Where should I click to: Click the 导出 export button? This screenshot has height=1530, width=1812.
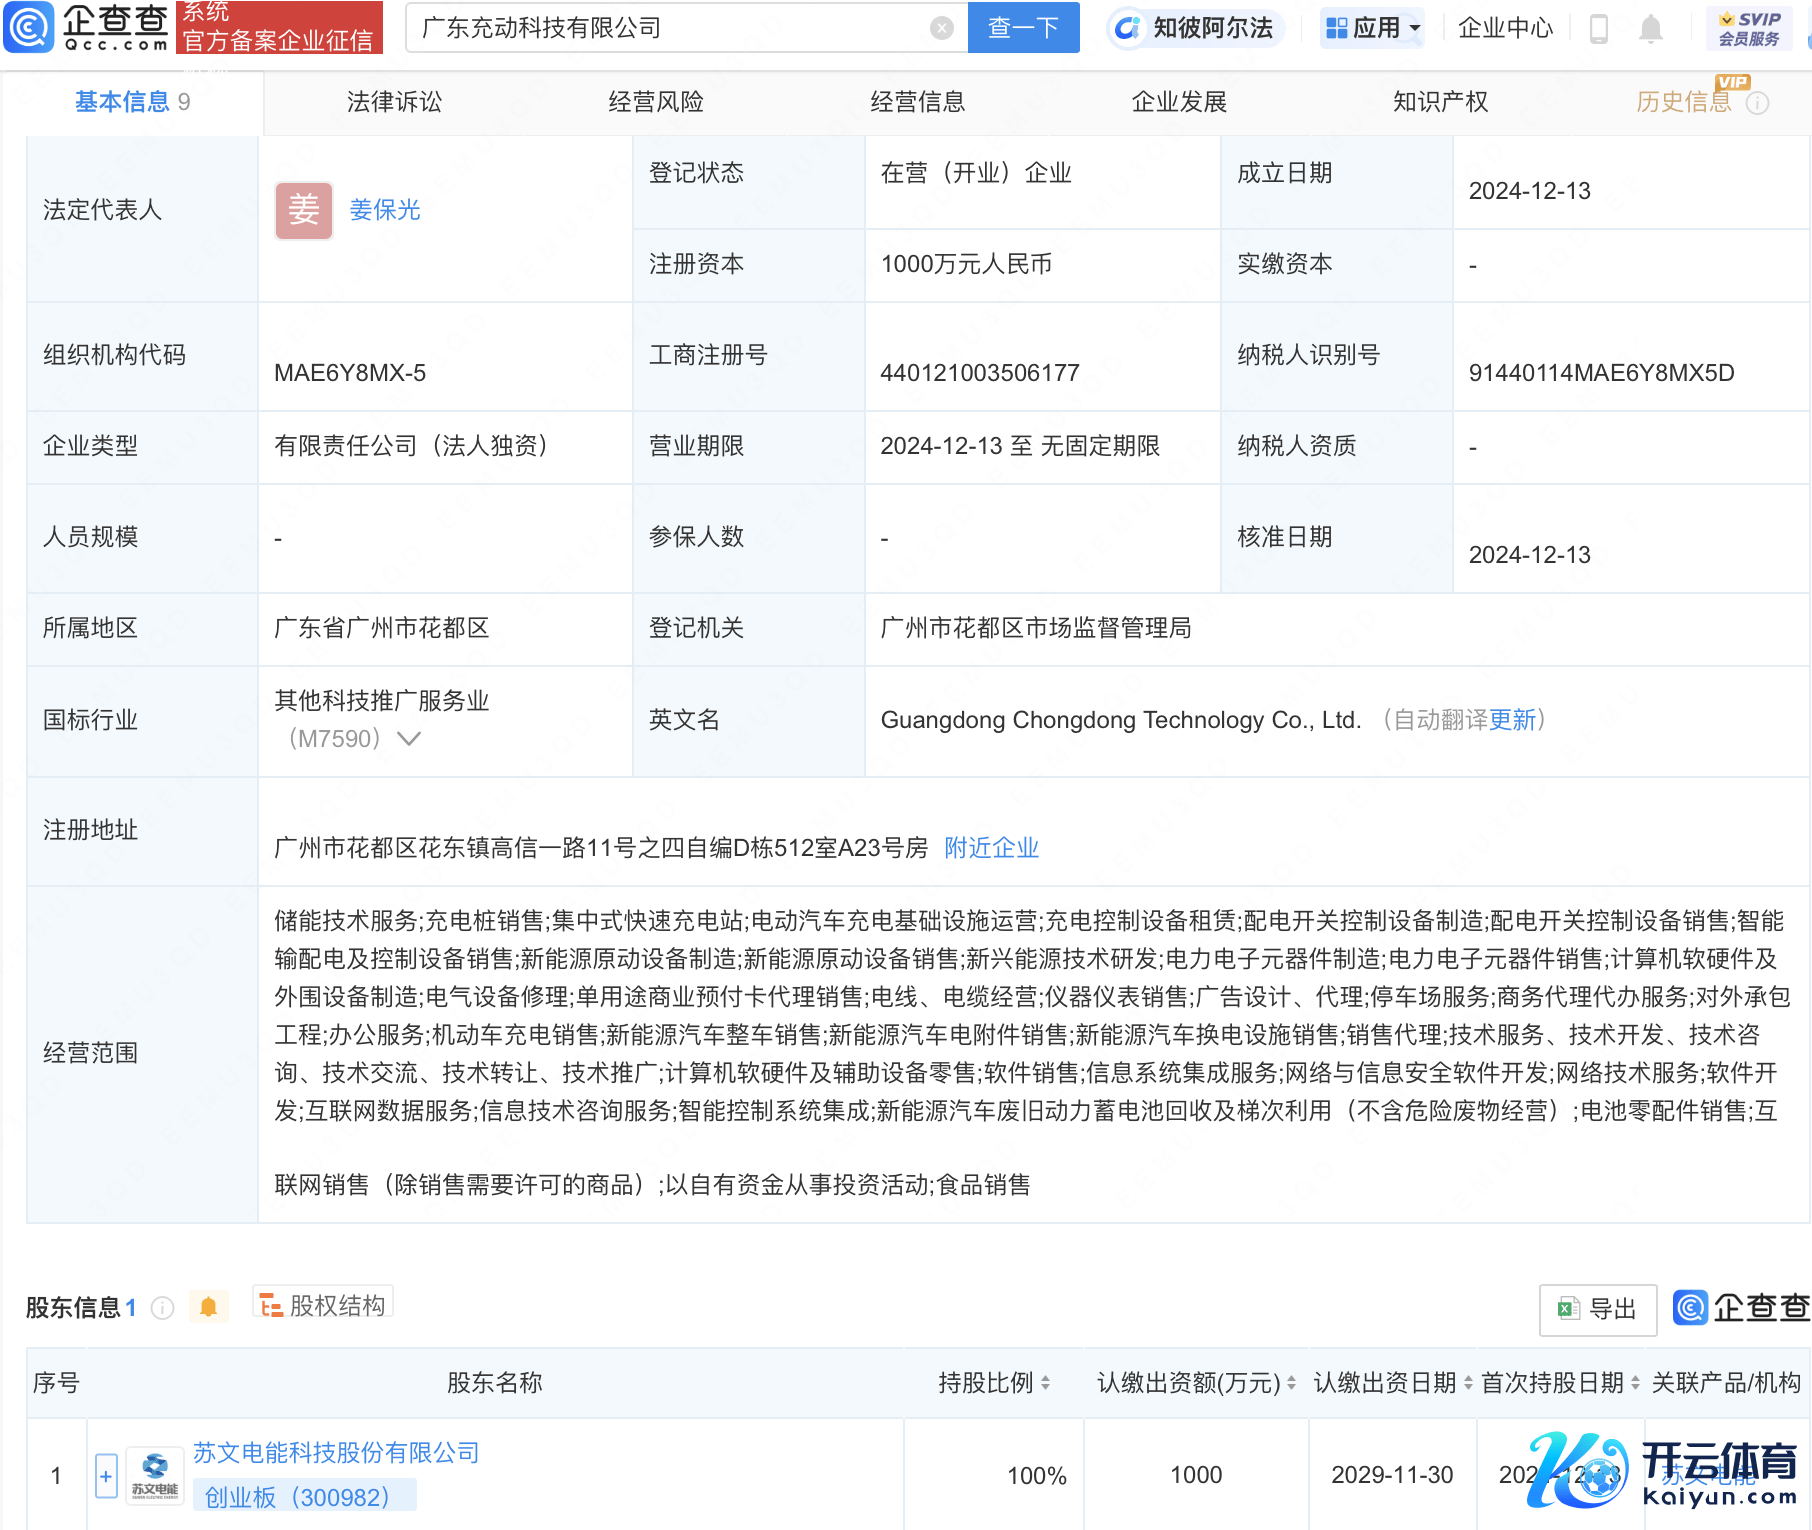click(x=1597, y=1309)
